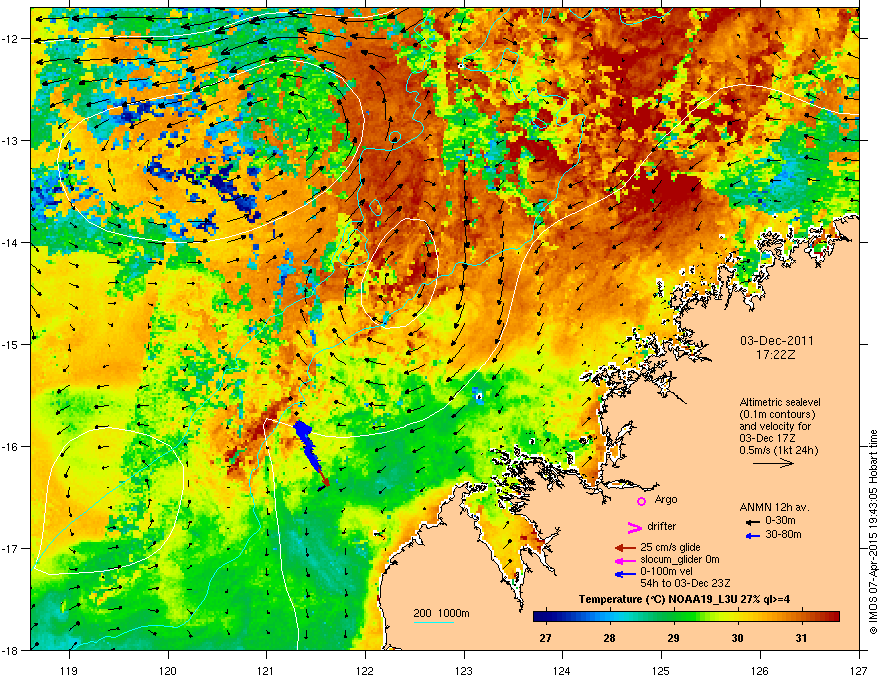Click the 121 longitude axis label
The height and width of the screenshot is (680, 880).
coord(266,670)
